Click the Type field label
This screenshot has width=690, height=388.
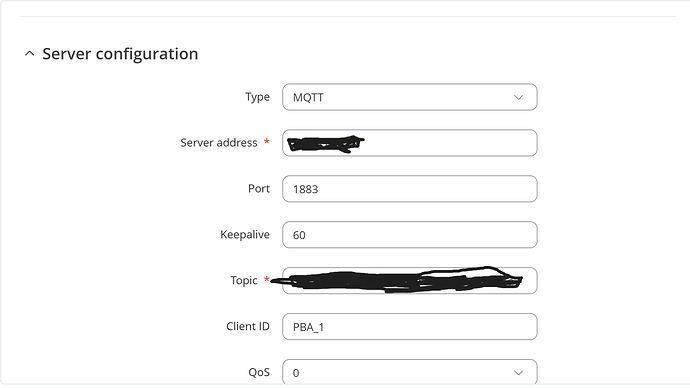(257, 97)
